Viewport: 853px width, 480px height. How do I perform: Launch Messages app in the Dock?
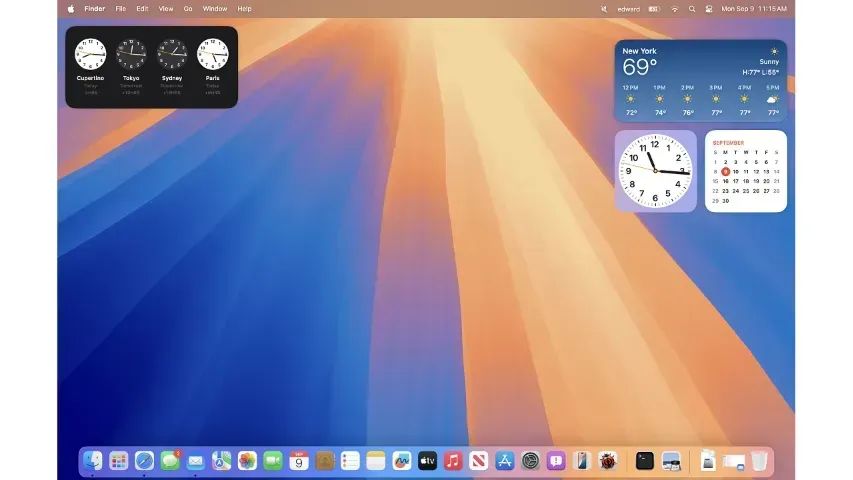170,461
